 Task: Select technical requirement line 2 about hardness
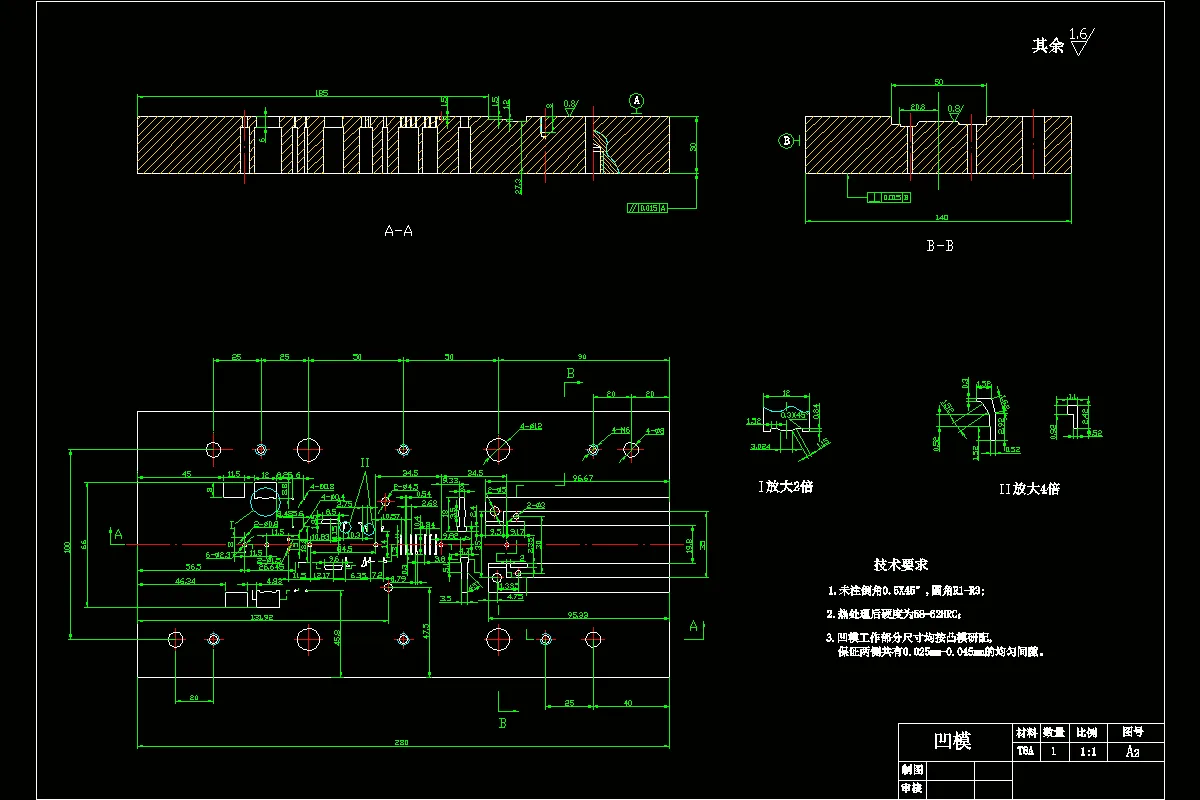pos(894,615)
